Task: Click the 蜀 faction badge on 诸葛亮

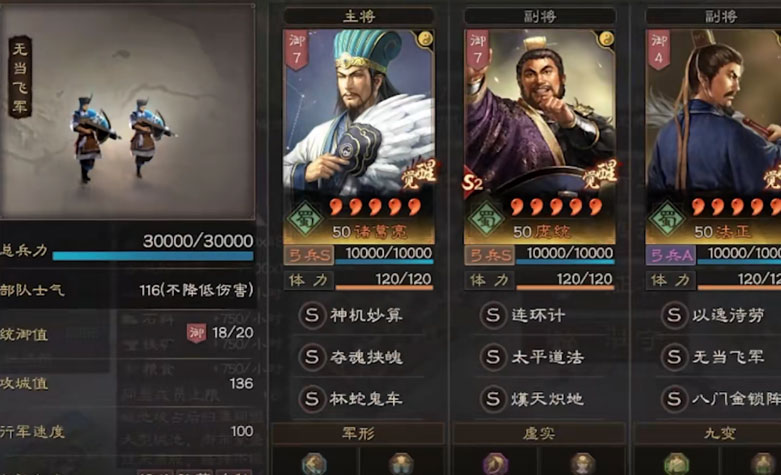Action: [304, 219]
